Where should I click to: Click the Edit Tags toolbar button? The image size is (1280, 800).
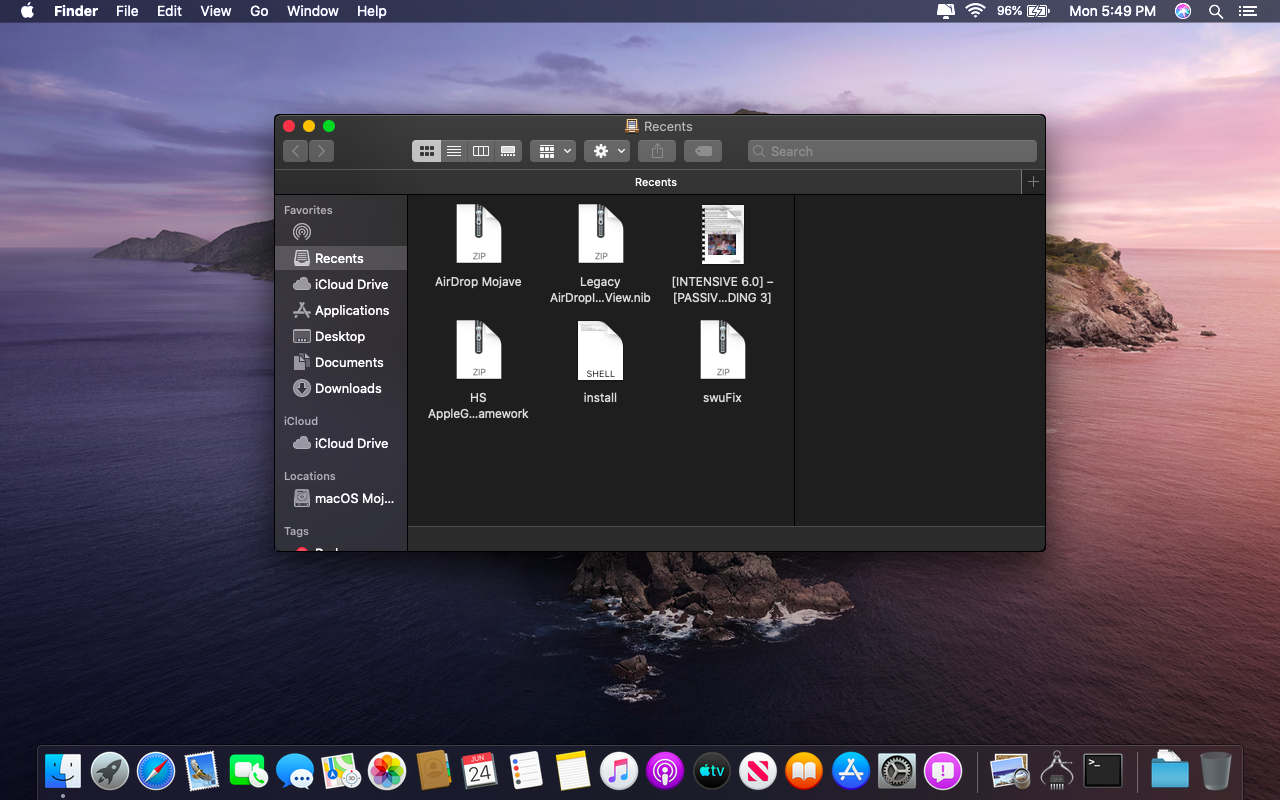click(x=703, y=151)
